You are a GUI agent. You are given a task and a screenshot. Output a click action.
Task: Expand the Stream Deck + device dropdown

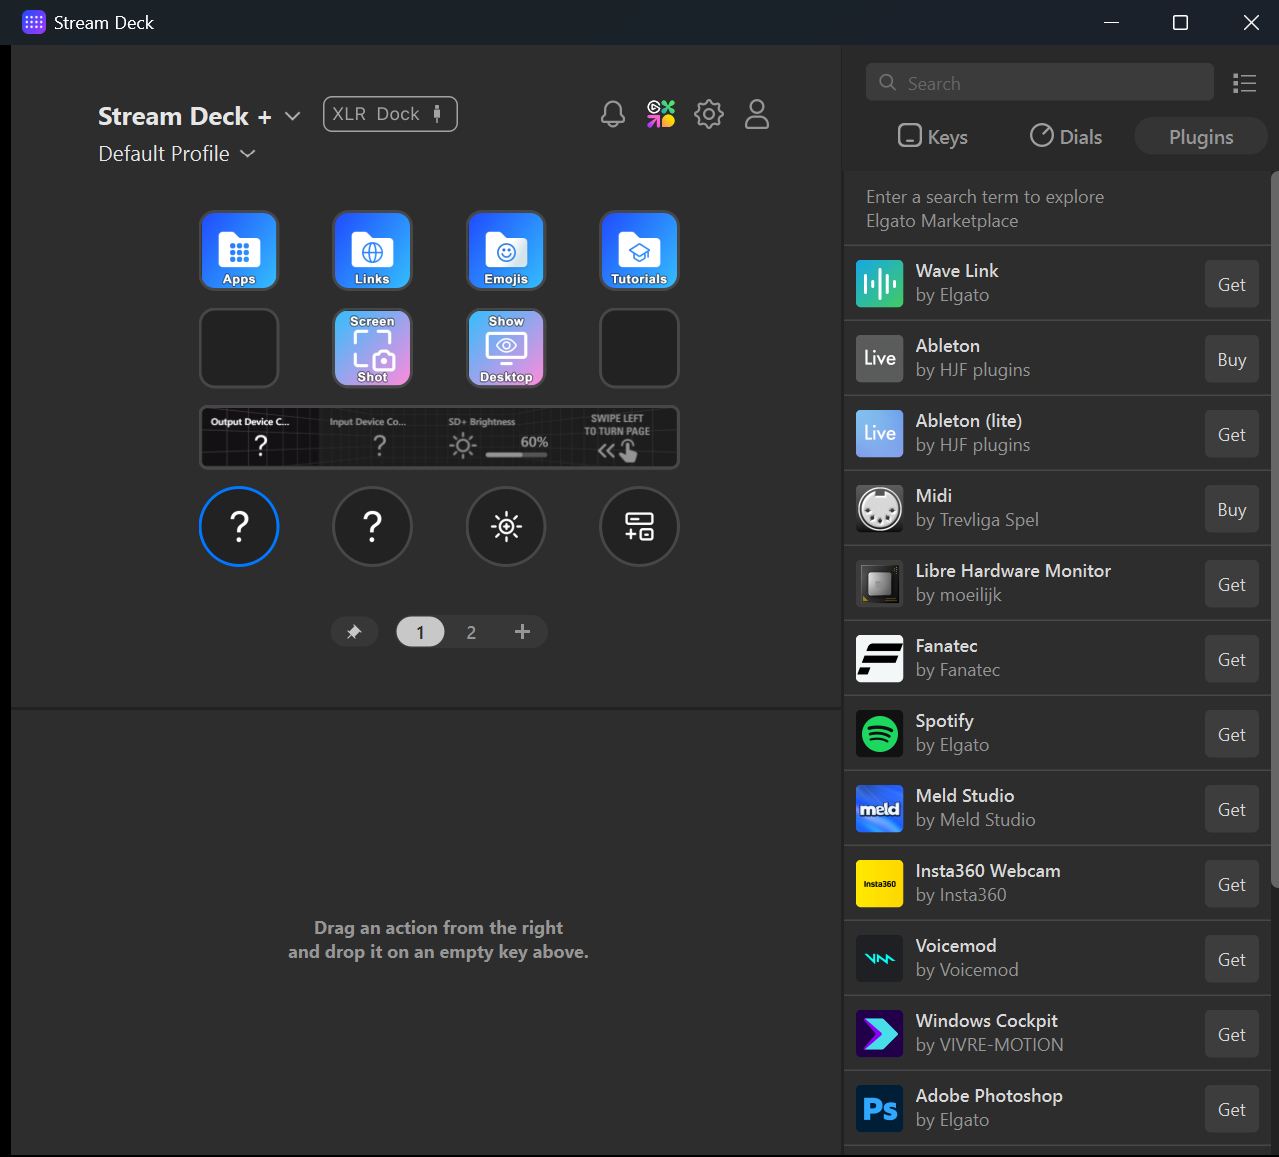click(x=292, y=116)
